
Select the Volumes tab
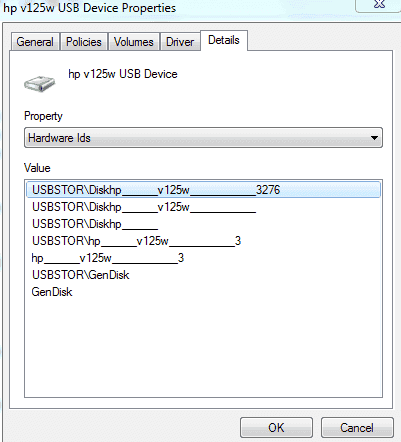click(134, 42)
